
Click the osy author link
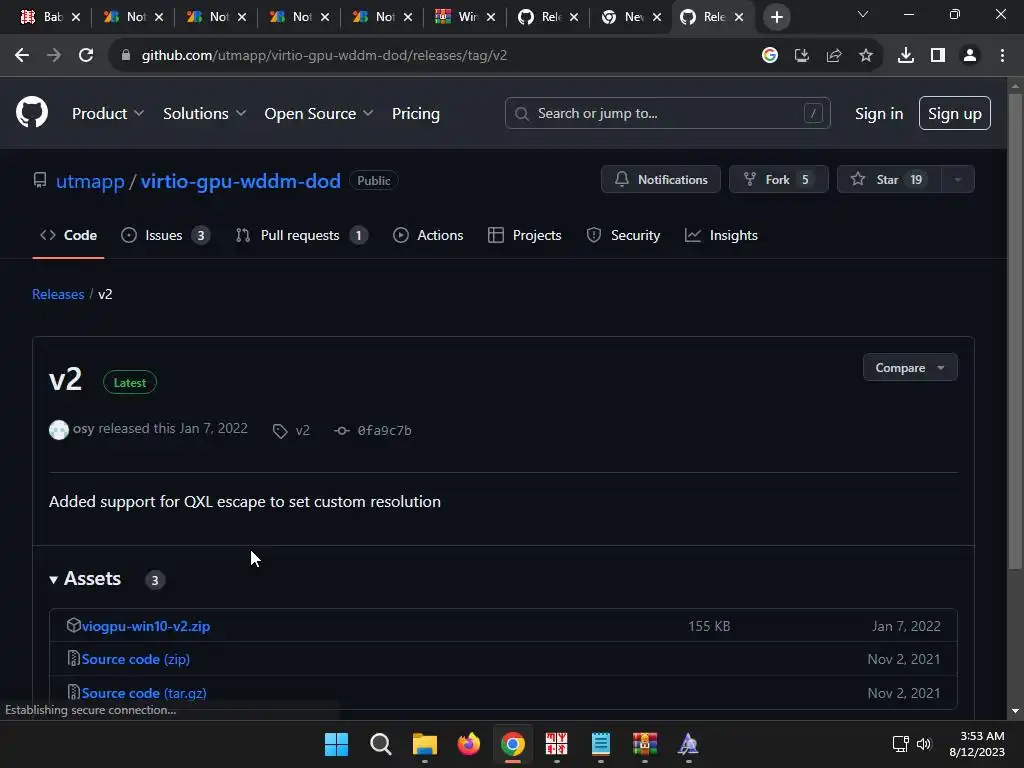84,428
